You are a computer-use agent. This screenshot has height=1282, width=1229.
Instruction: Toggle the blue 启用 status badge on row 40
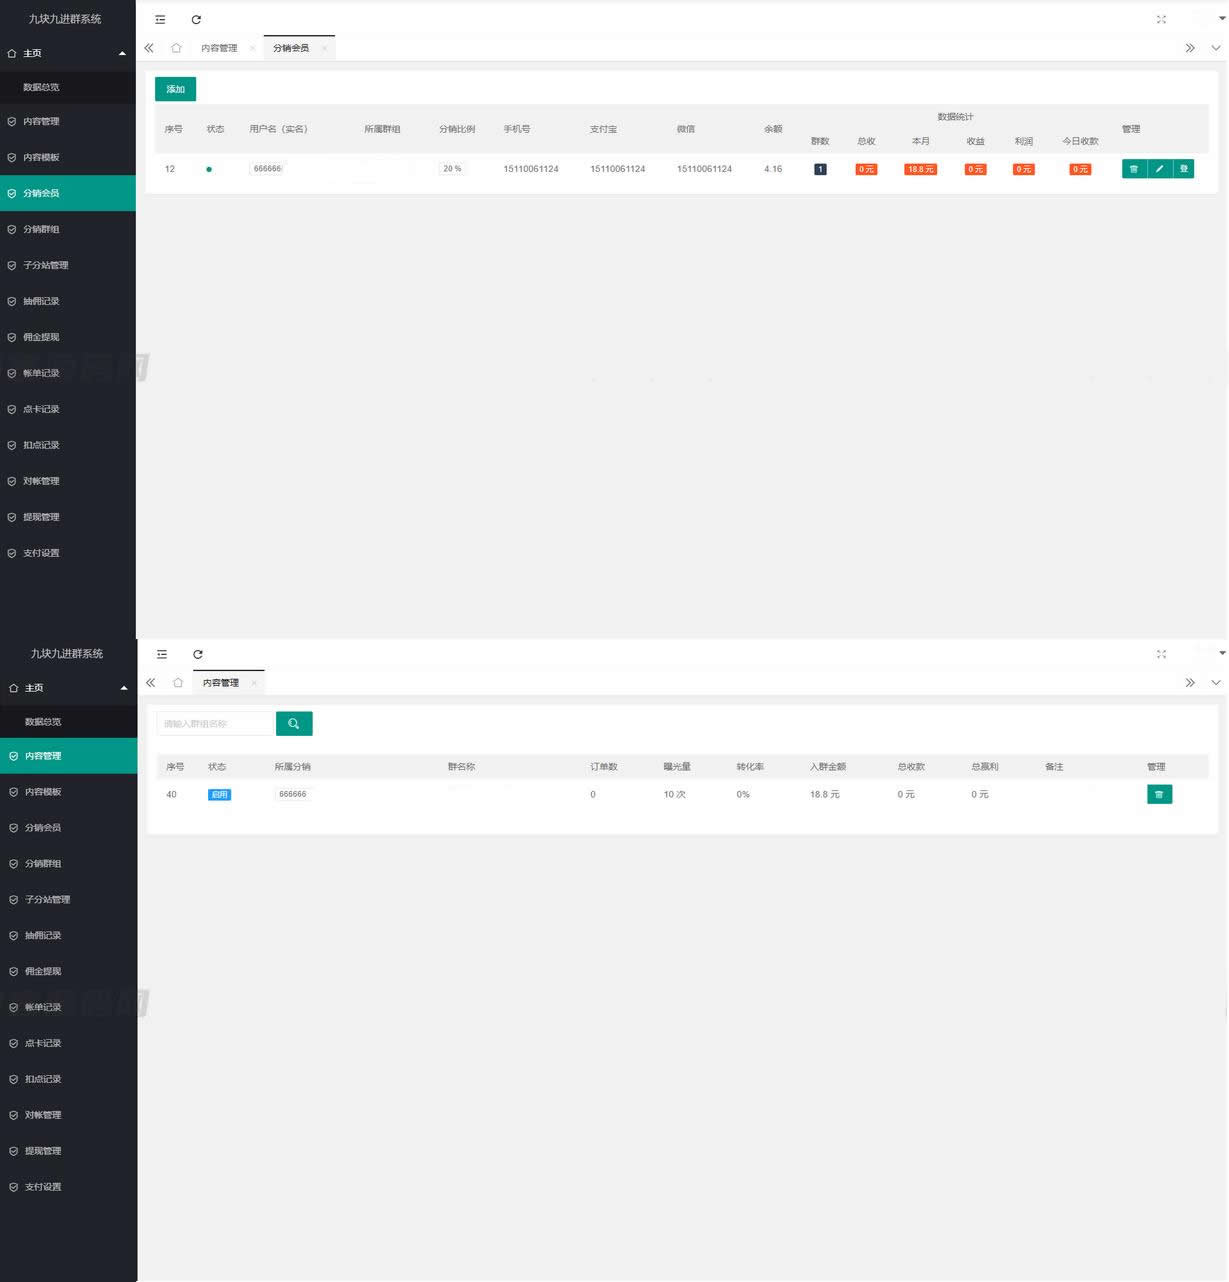(219, 795)
